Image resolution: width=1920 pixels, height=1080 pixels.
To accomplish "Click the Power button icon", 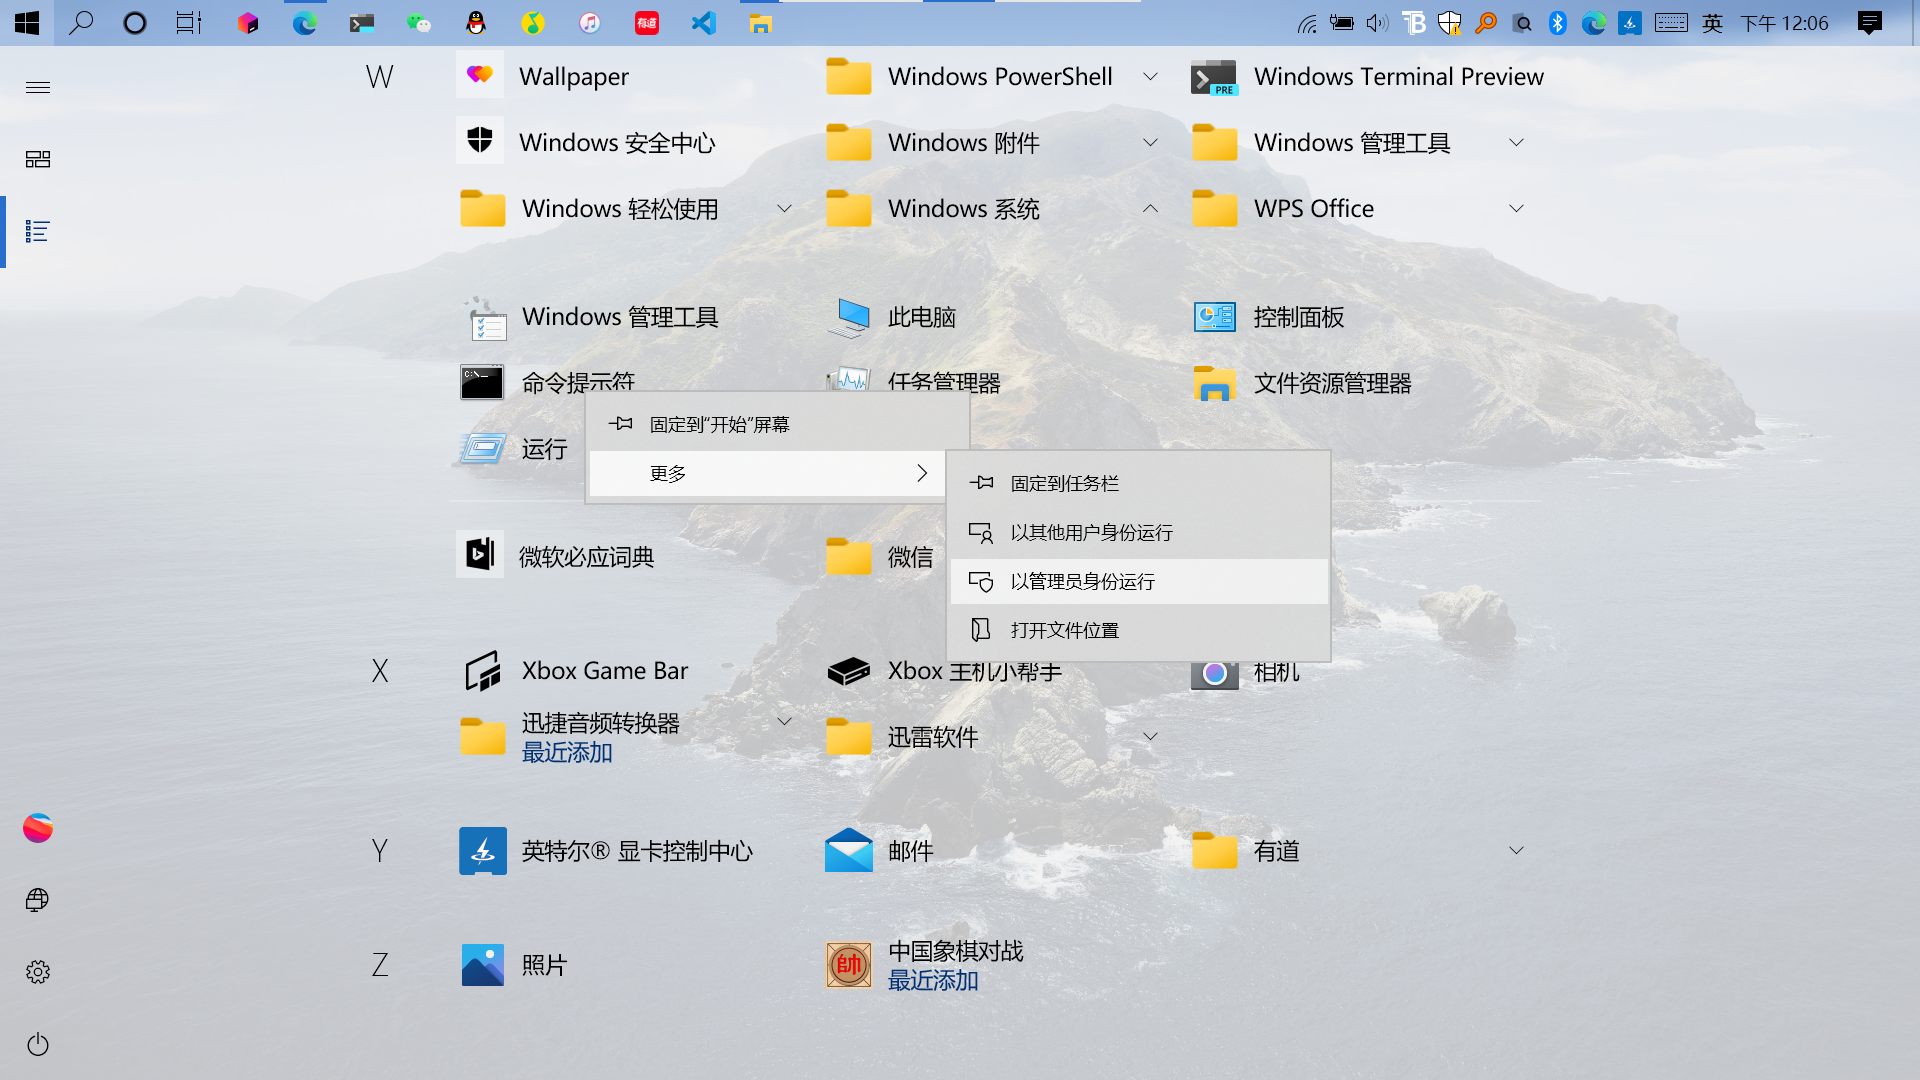I will [x=38, y=1044].
